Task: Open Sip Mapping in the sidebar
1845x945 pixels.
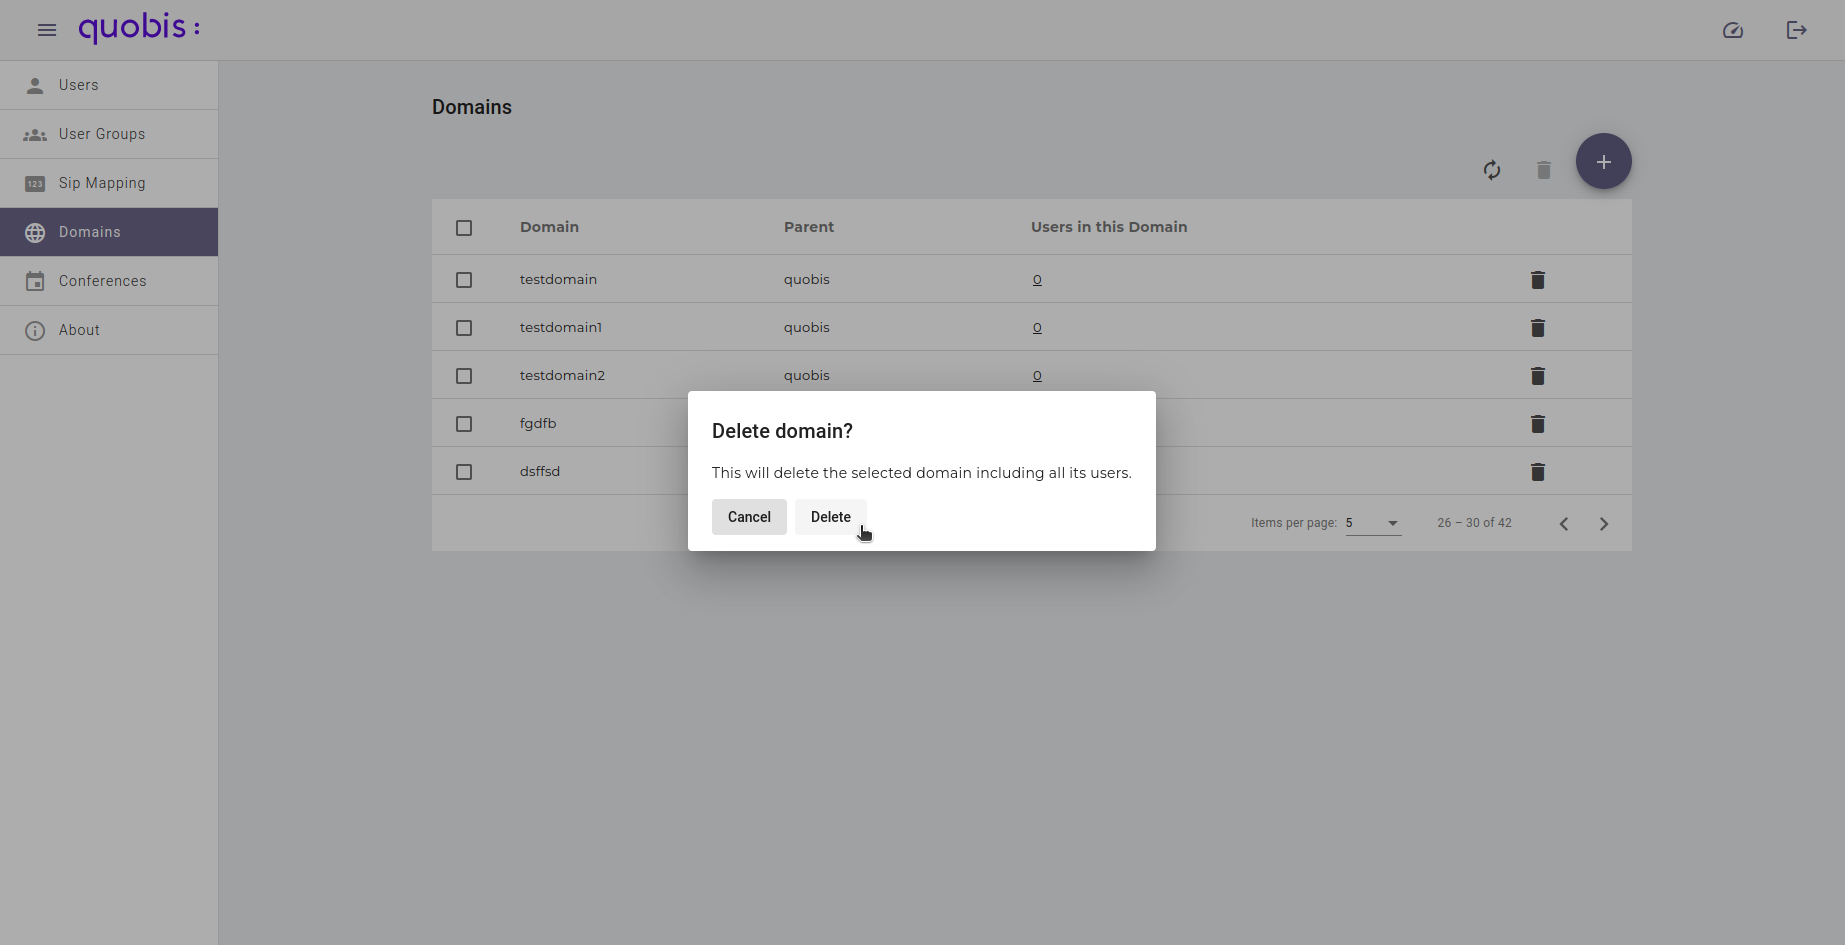Action: pos(109,183)
